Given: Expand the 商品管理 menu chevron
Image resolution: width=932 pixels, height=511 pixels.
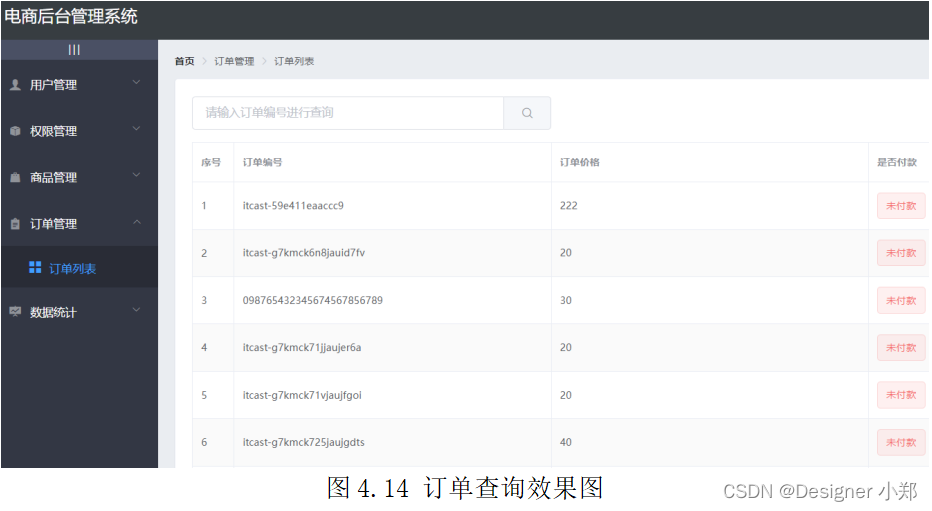Looking at the screenshot, I should click(x=136, y=175).
